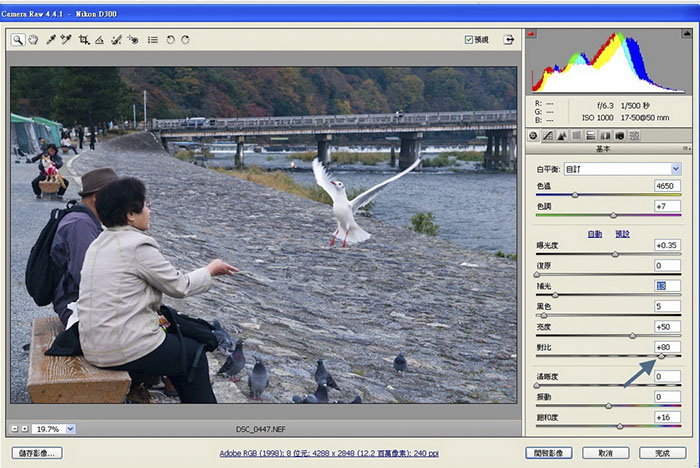The width and height of the screenshot is (700, 468).
Task: Toggle shadow clipping warning in histogram
Action: click(x=532, y=35)
